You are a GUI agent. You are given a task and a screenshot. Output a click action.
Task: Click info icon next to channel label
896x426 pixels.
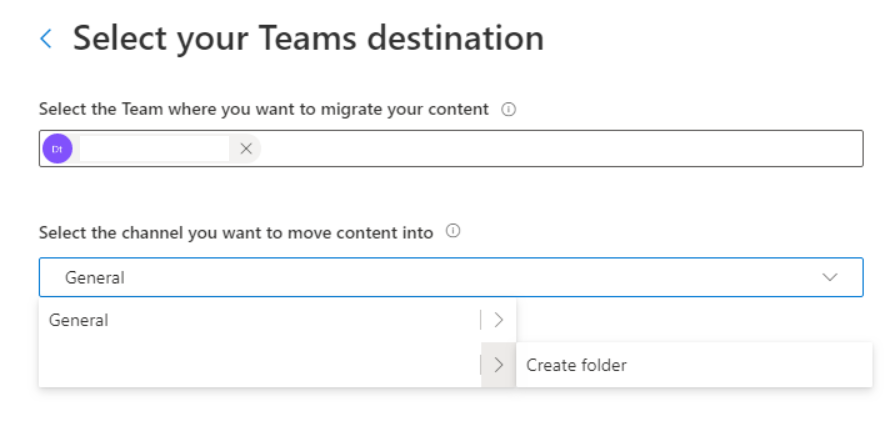point(452,232)
